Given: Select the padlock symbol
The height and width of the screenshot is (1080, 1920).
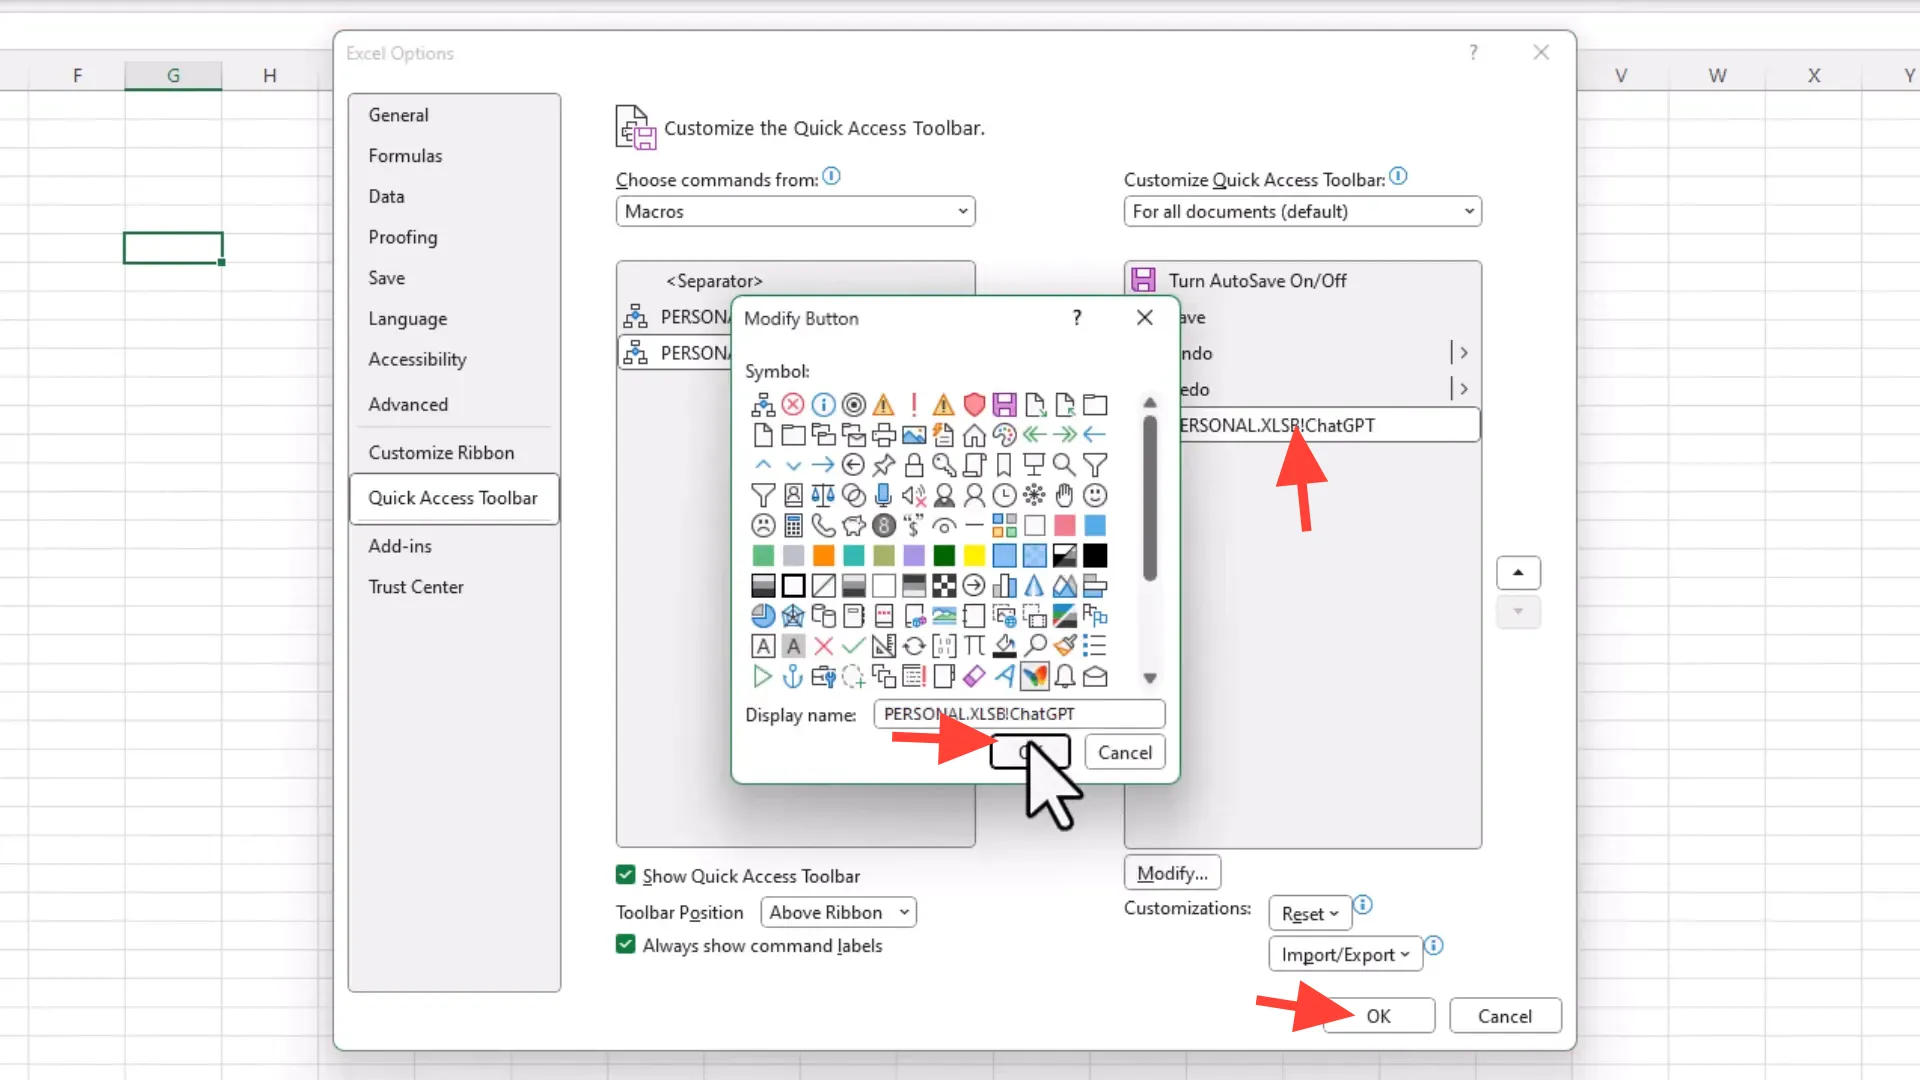Looking at the screenshot, I should (x=916, y=465).
